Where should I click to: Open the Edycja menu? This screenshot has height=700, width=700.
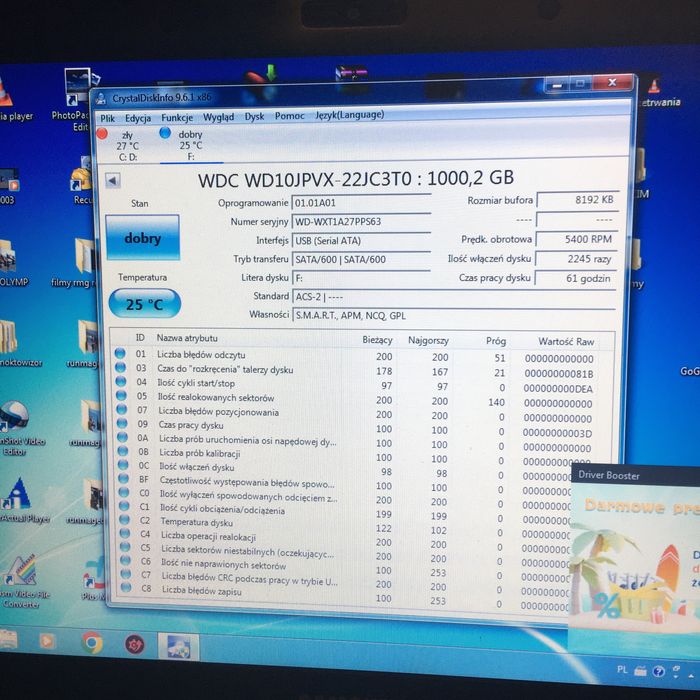138,118
